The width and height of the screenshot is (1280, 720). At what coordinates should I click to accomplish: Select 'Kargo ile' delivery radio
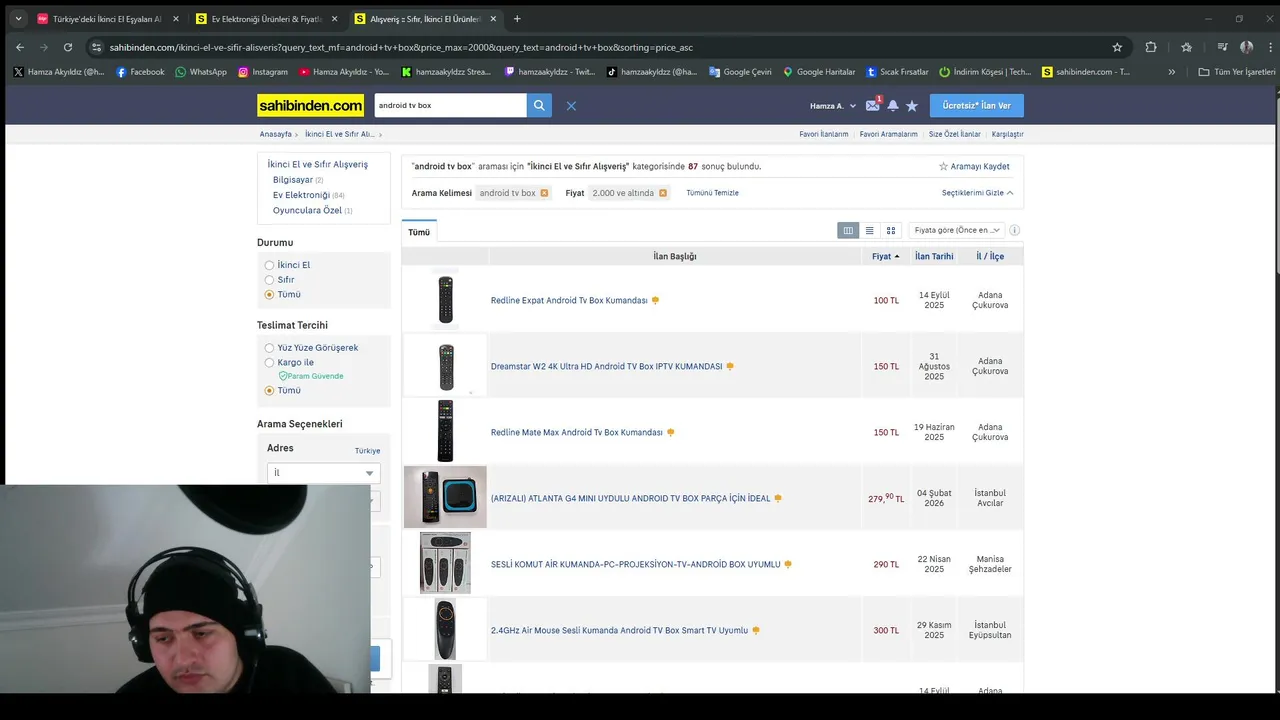269,363
